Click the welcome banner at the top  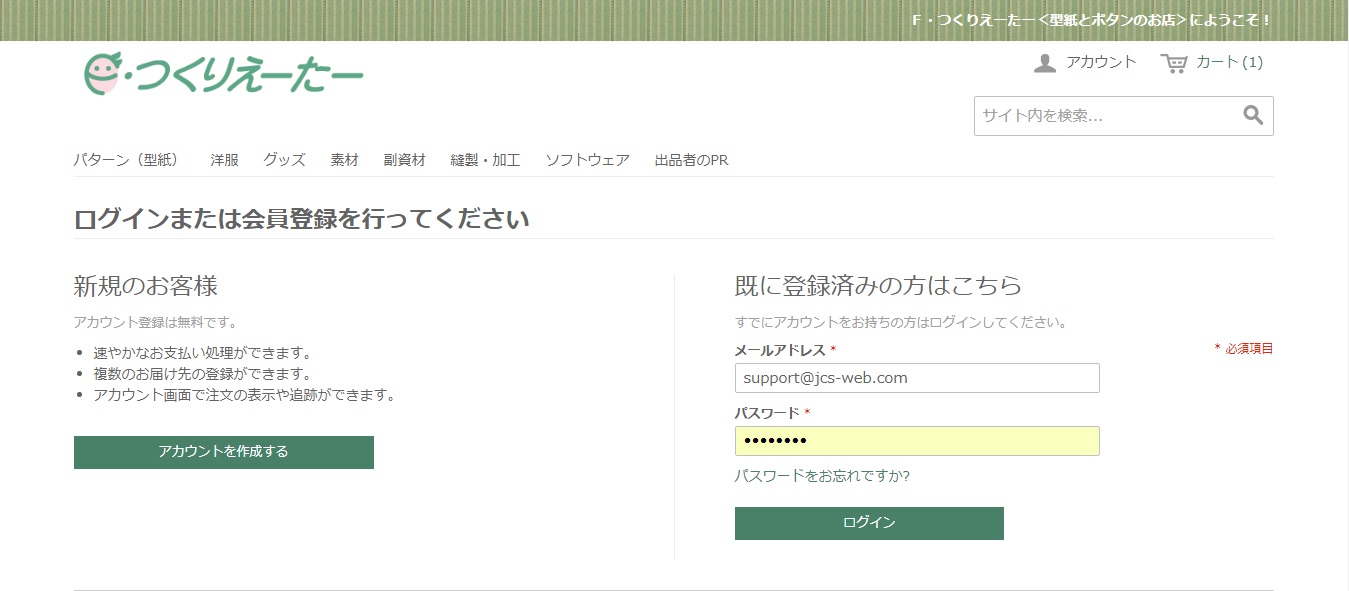1088,18
